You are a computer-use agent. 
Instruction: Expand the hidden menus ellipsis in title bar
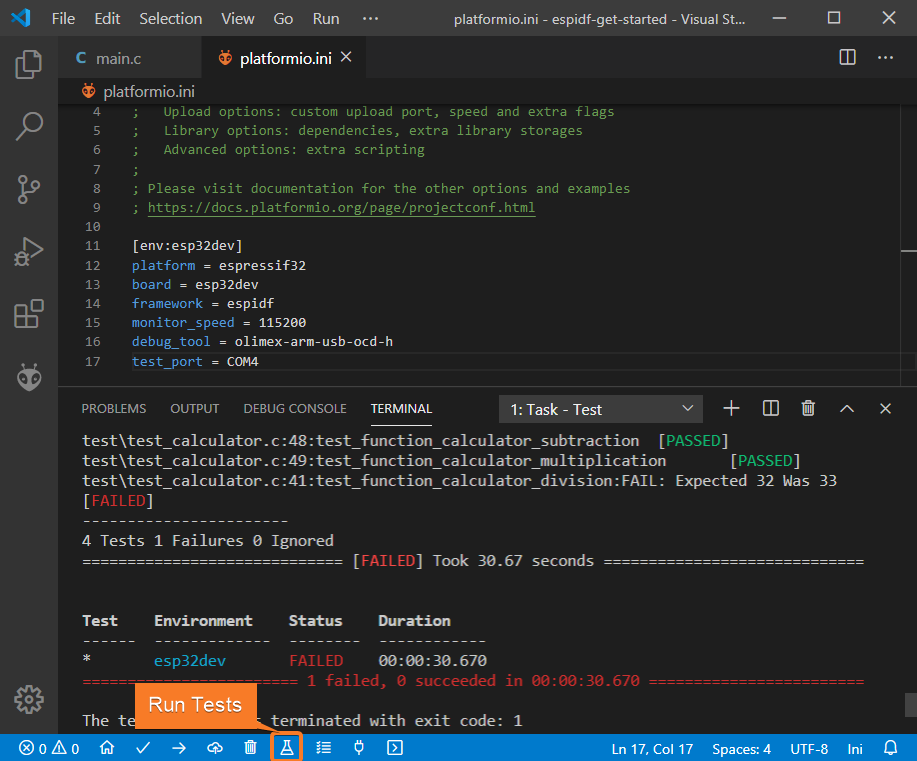click(x=370, y=19)
